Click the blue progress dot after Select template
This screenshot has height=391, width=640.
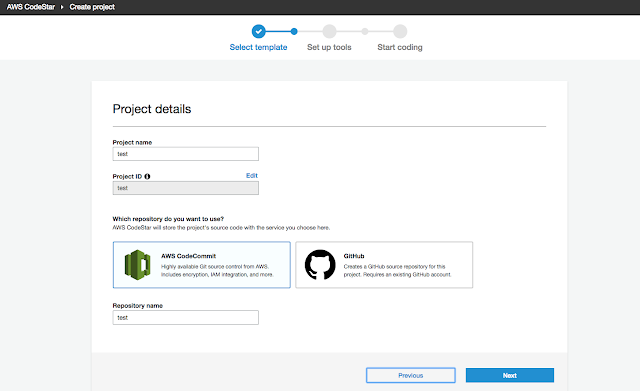click(294, 31)
